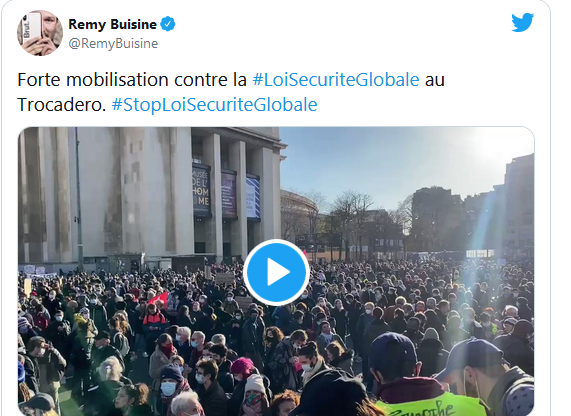Click the person wearing the pink beanie
571x416 pixels.
coord(242,365)
